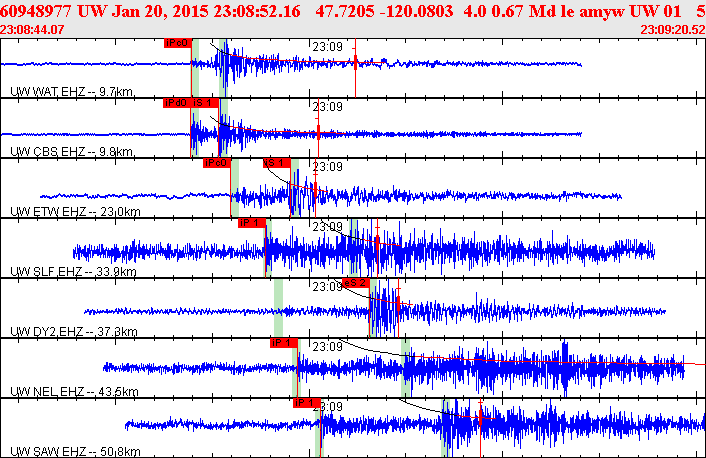This screenshot has width=706, height=458.
Task: Click the 23:09 minute label on CBS trace
Action: coord(328,107)
